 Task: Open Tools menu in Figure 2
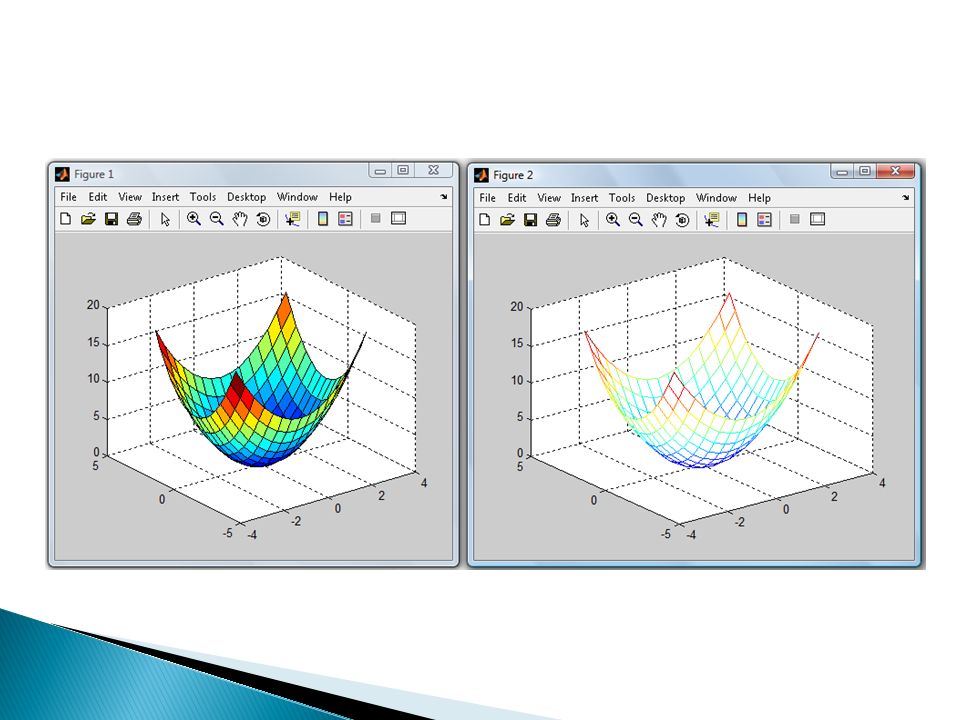tap(622, 198)
